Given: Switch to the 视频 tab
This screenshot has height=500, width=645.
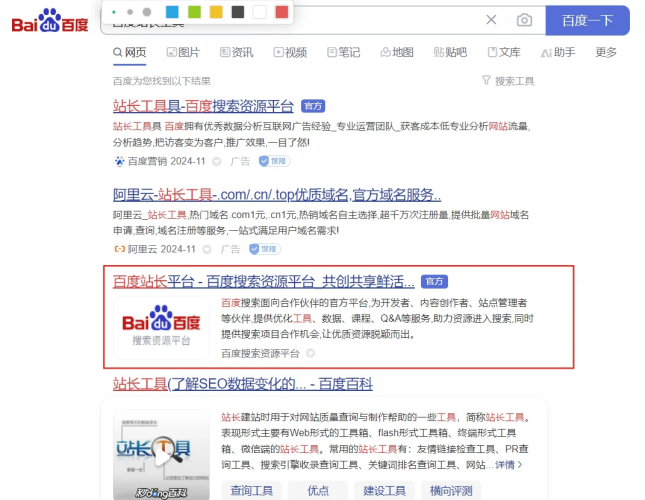Looking at the screenshot, I should point(290,52).
